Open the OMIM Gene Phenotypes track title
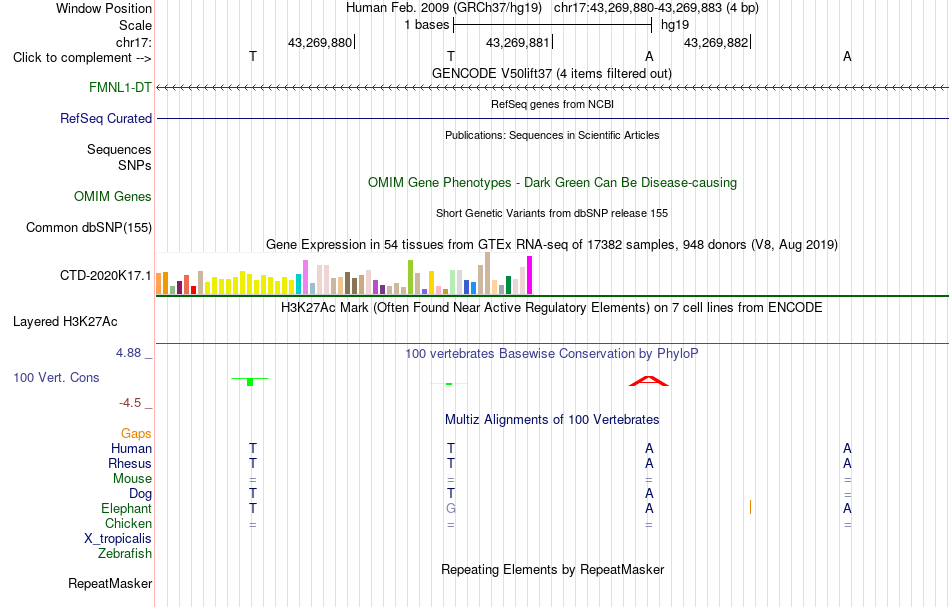This screenshot has width=950, height=607. [552, 182]
